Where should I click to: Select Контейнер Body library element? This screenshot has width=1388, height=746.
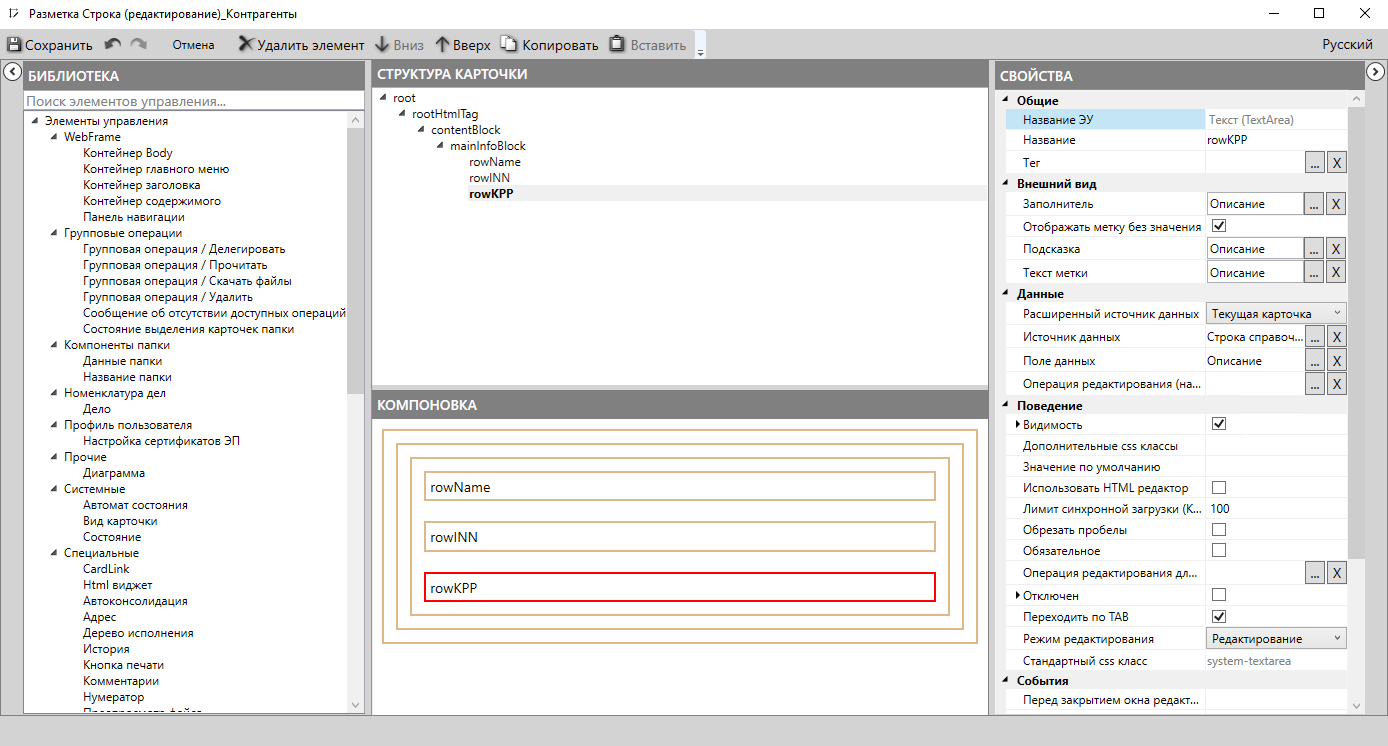click(128, 153)
